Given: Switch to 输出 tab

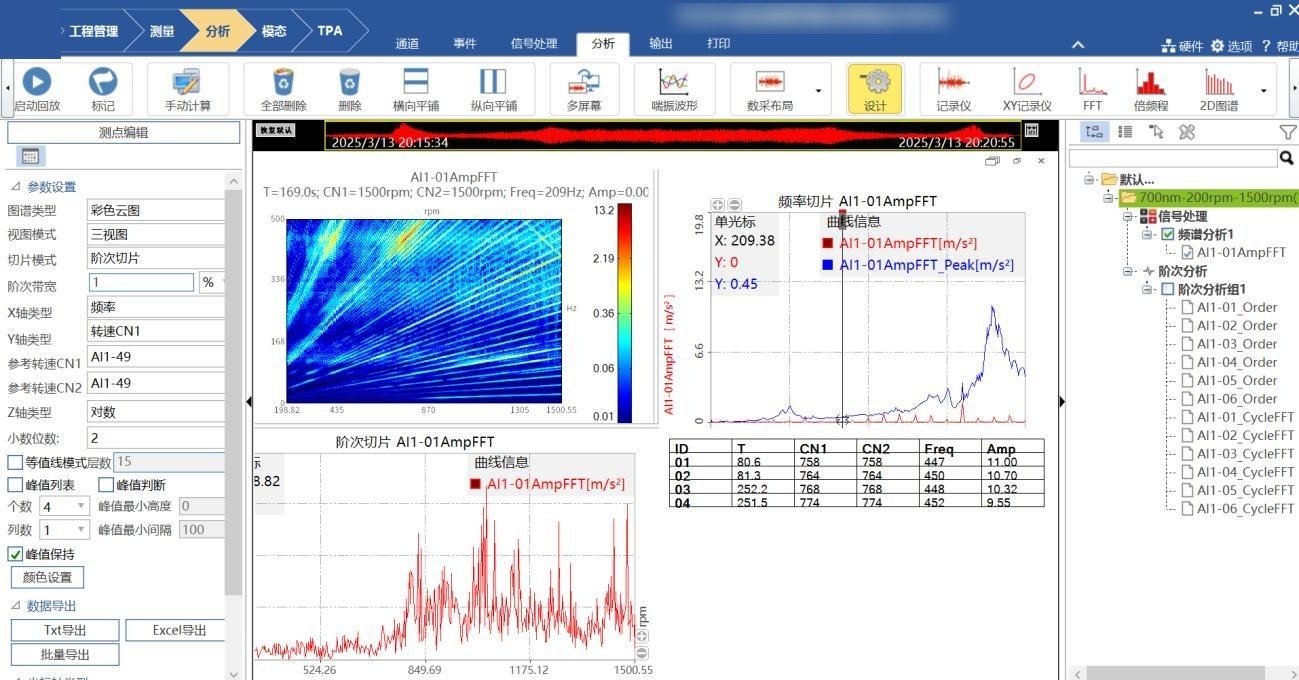Looking at the screenshot, I should (660, 44).
